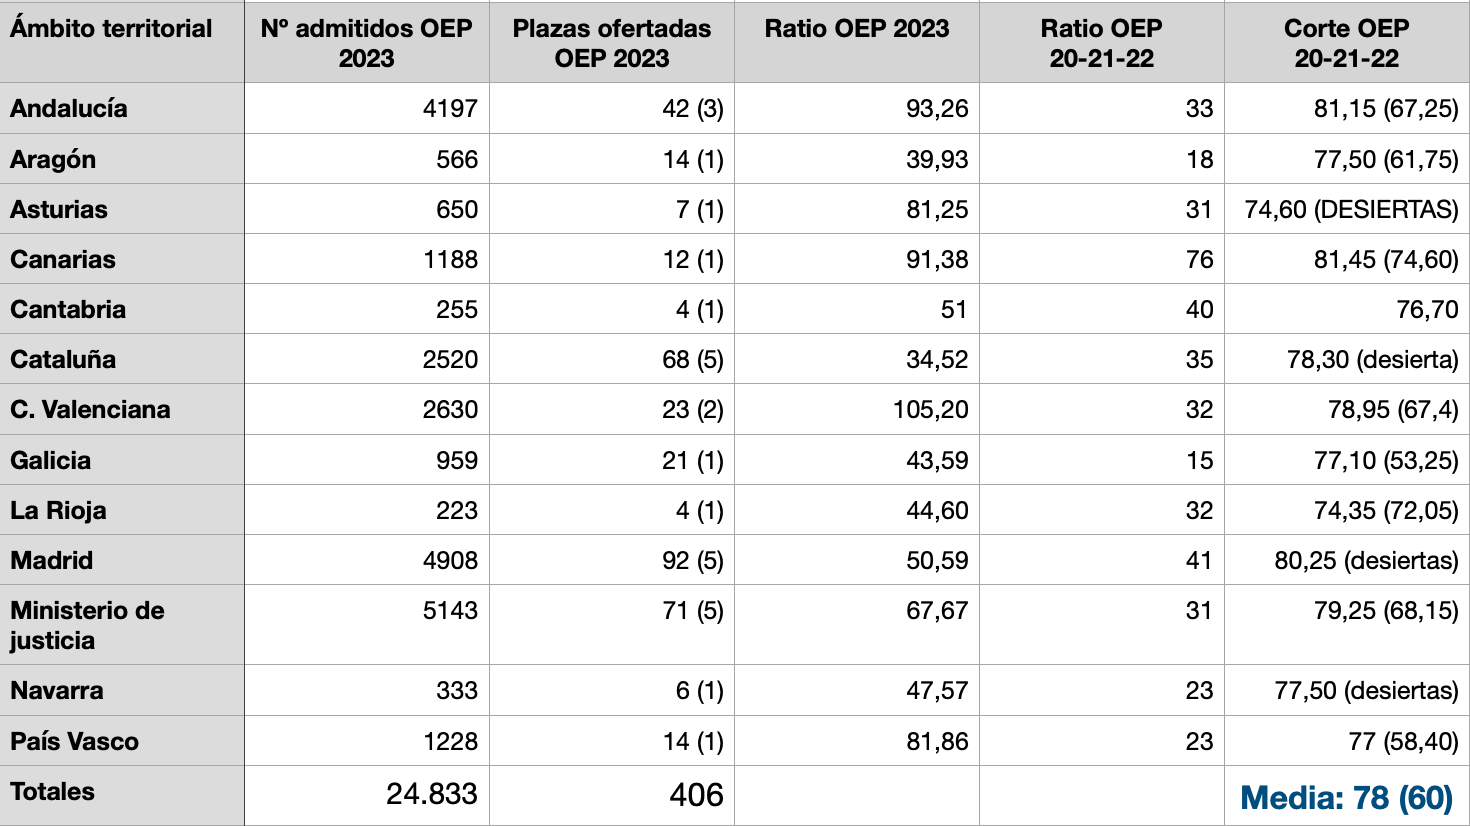Select the País Vasco row label
1470x826 pixels.
pyautogui.click(x=74, y=741)
